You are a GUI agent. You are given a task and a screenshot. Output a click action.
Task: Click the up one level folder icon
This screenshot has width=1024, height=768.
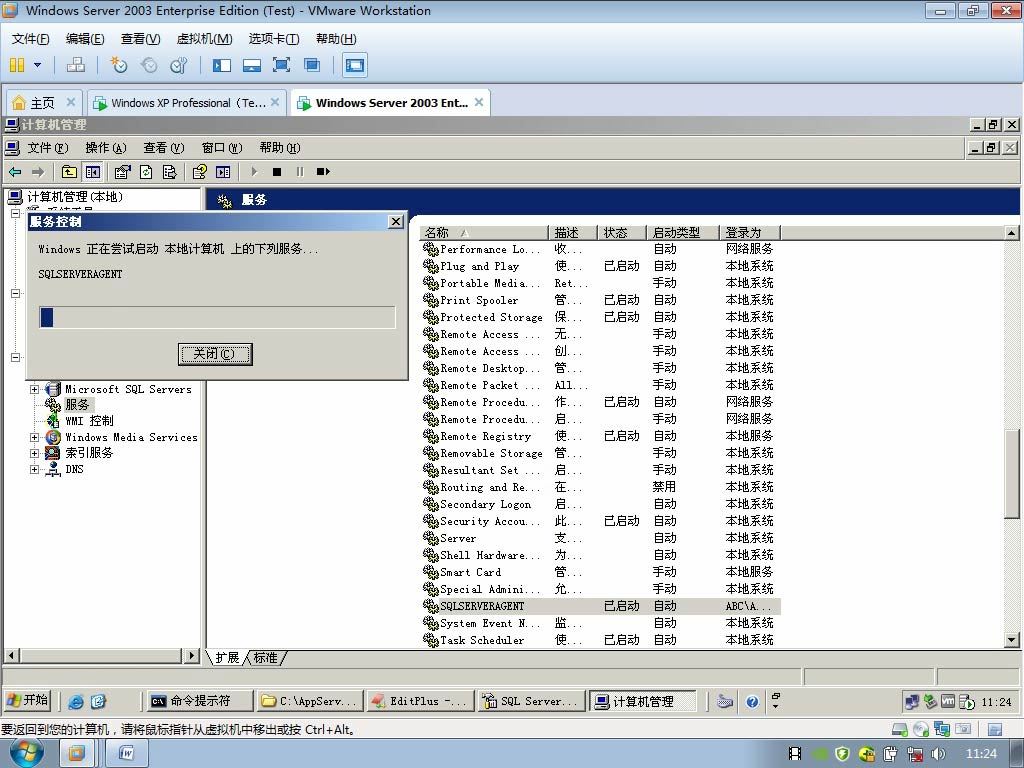(69, 172)
